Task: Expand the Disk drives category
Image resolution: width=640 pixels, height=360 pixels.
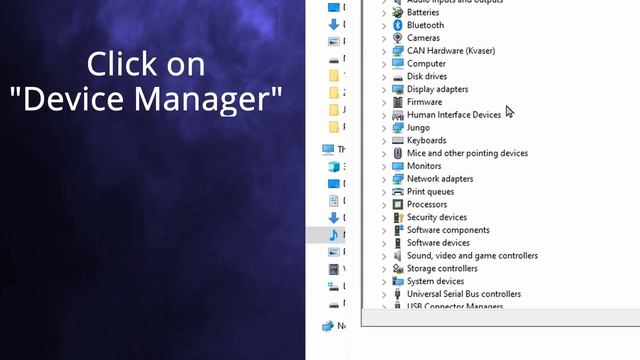Action: coord(384,77)
